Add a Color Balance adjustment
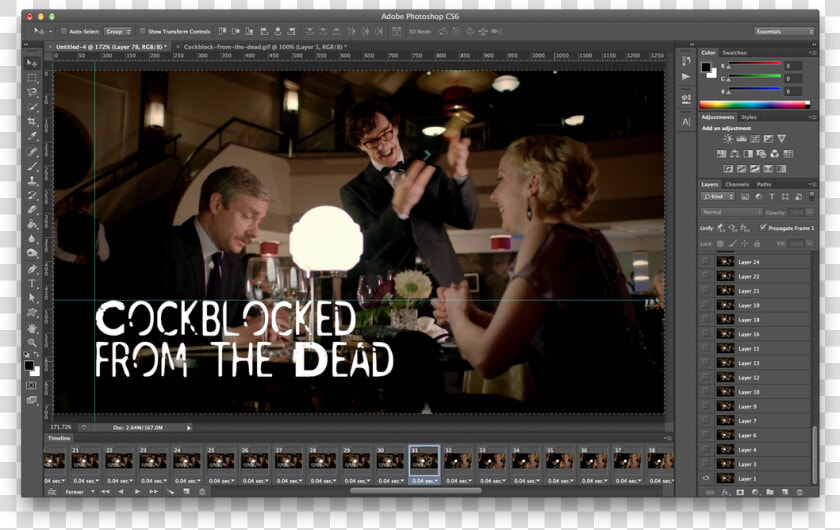The height and width of the screenshot is (530, 840). click(734, 154)
